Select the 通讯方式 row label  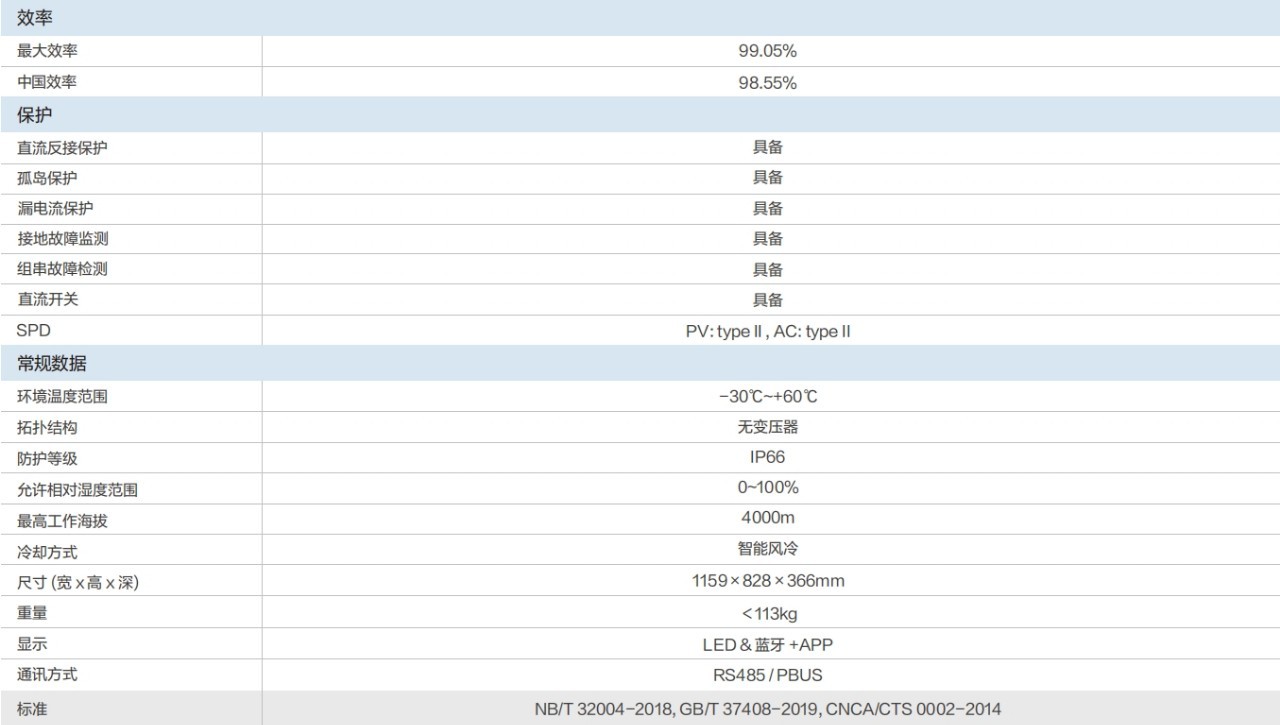tap(47, 675)
